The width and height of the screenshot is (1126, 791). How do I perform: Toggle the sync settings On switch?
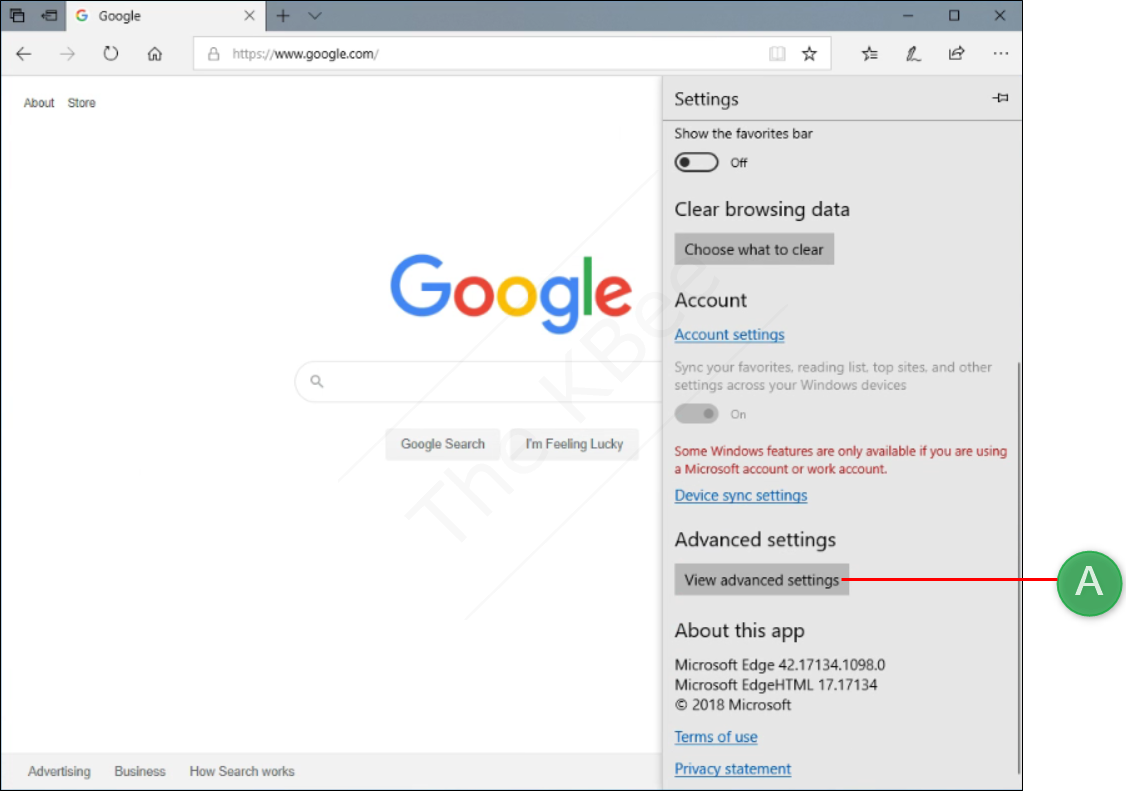point(696,414)
